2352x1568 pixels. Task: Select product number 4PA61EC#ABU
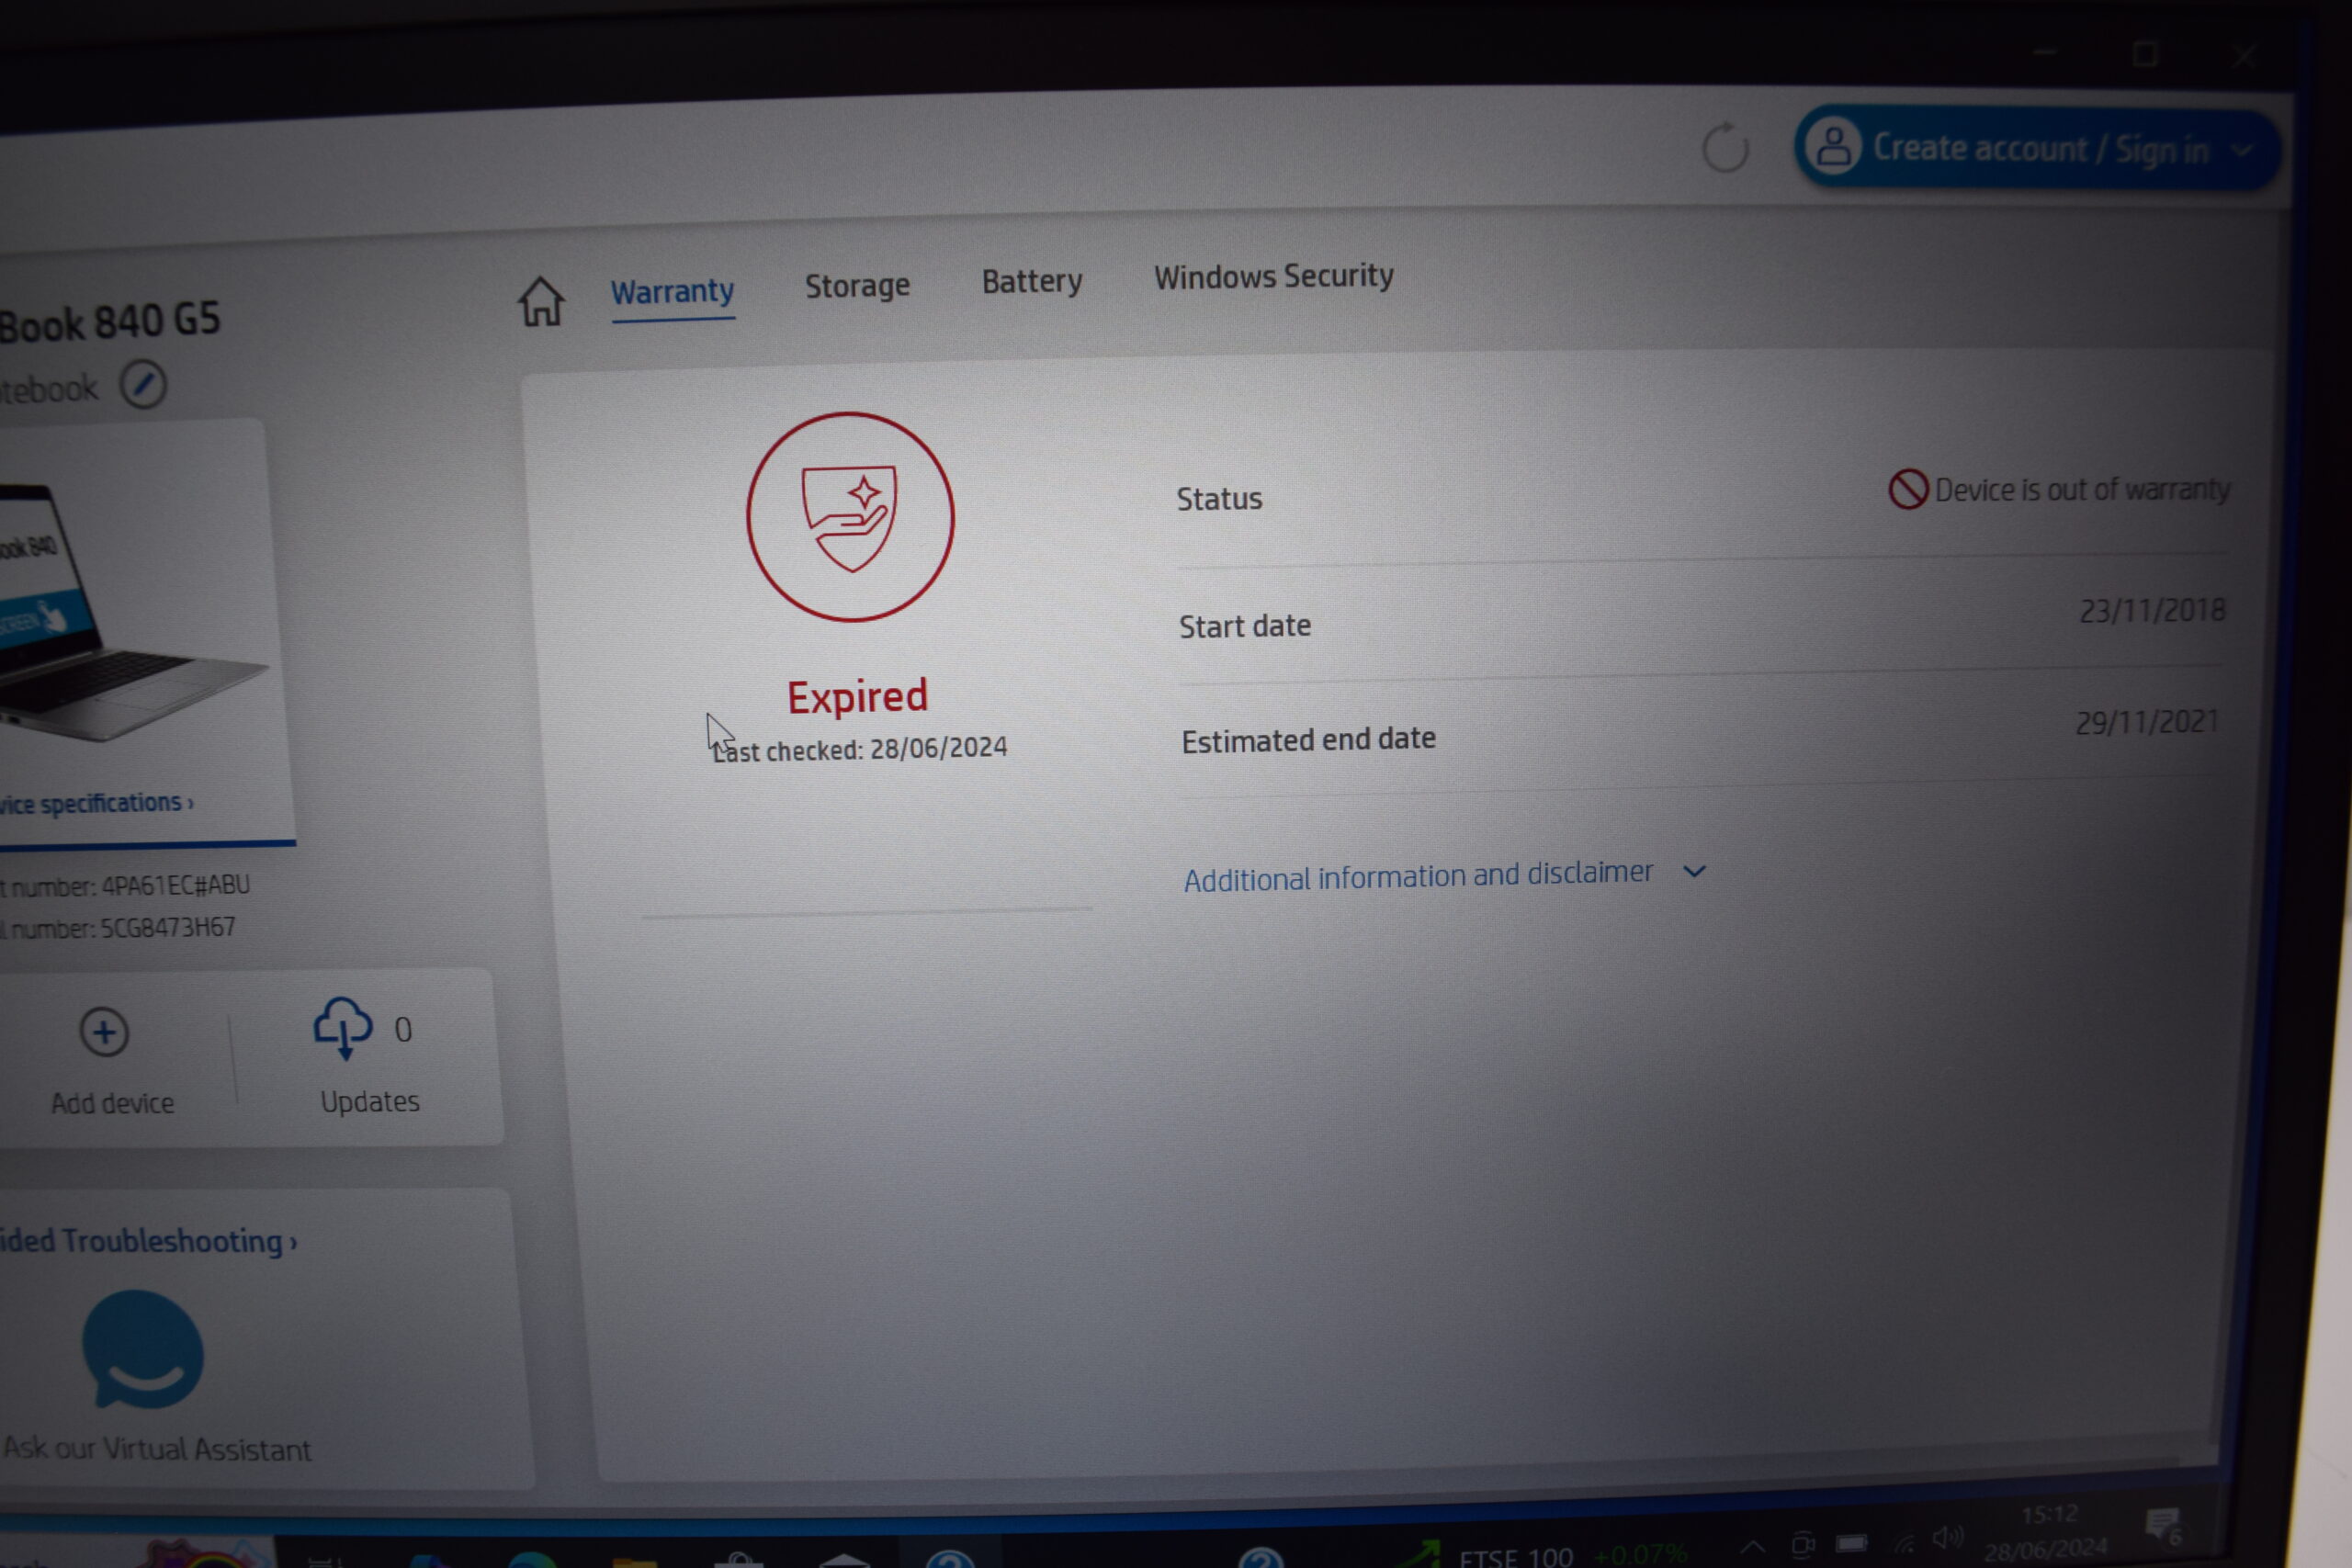click(176, 885)
